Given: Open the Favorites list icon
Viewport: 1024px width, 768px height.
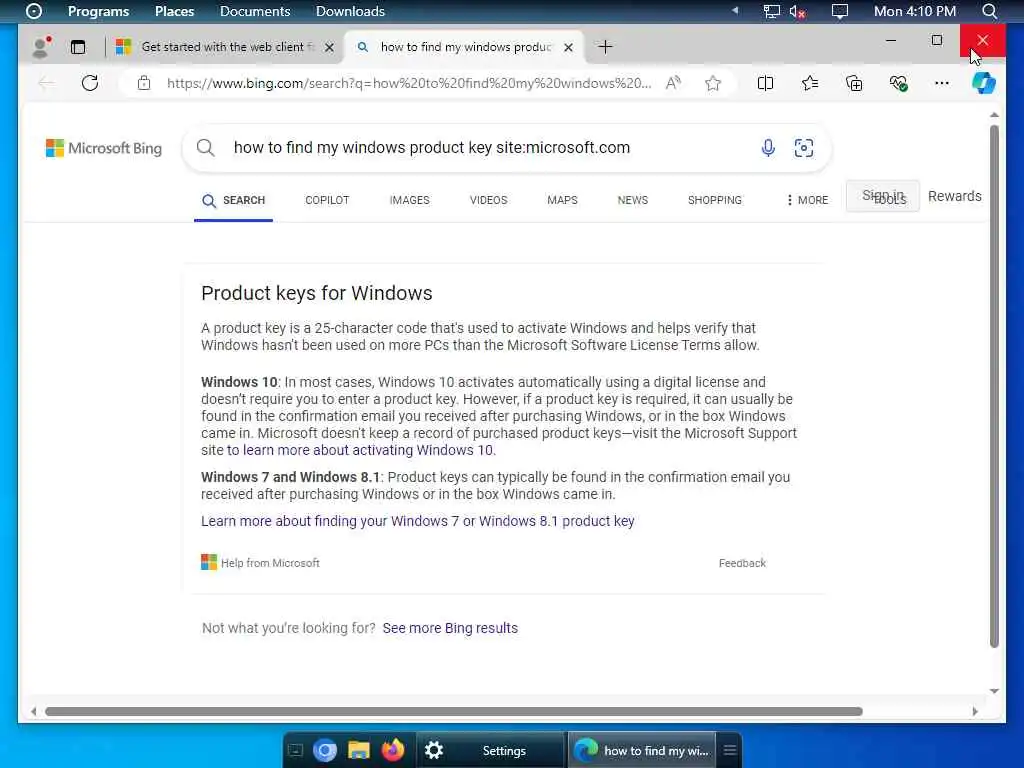Looking at the screenshot, I should [810, 83].
